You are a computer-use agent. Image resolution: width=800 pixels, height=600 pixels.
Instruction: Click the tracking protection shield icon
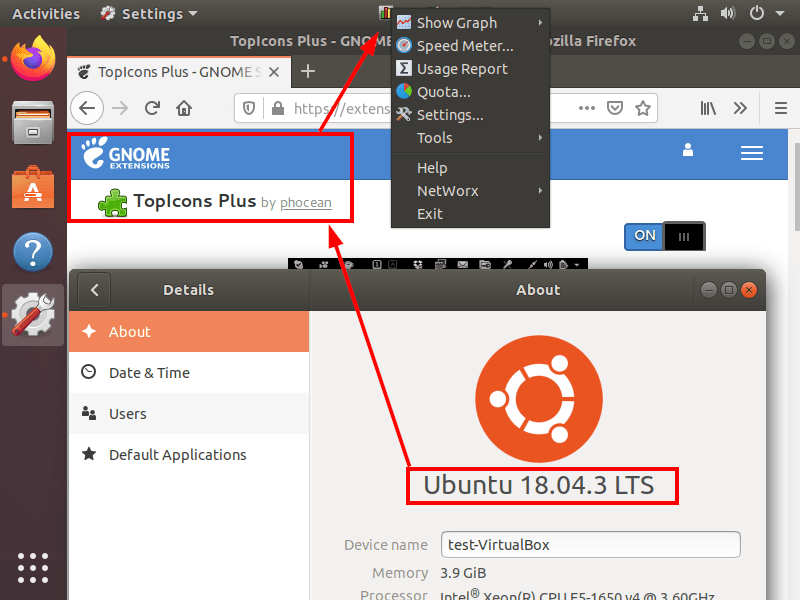point(248,108)
